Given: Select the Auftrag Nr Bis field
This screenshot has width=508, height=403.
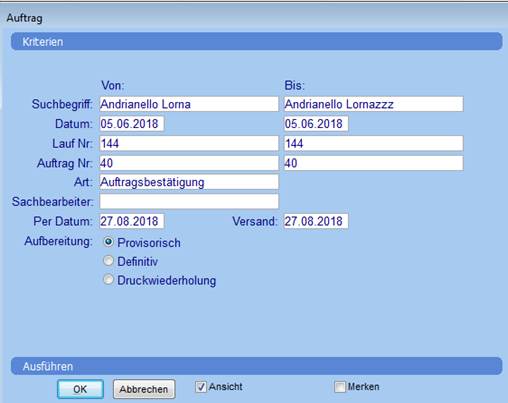Looking at the screenshot, I should click(374, 163).
